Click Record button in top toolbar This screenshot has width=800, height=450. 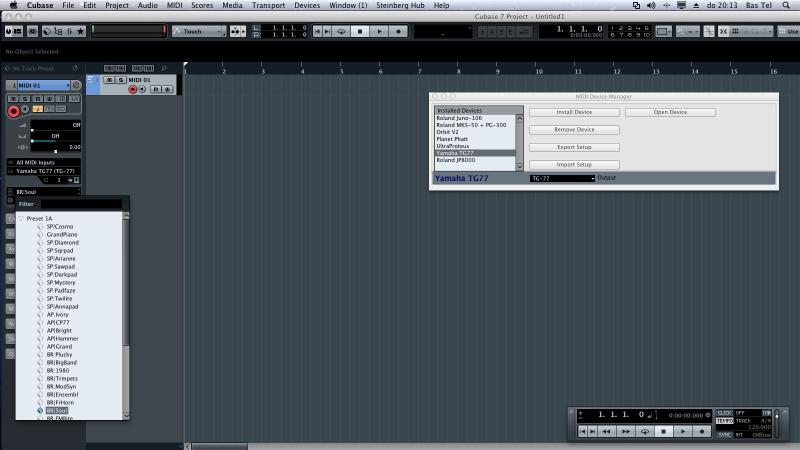pyautogui.click(x=398, y=32)
